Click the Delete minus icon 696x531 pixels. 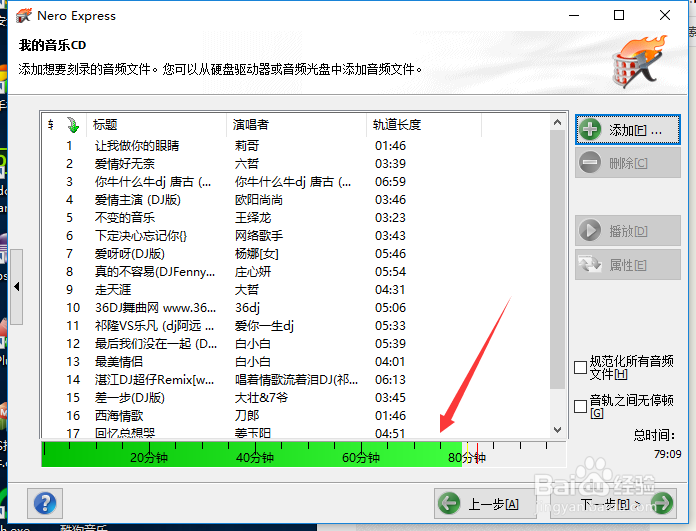point(590,163)
